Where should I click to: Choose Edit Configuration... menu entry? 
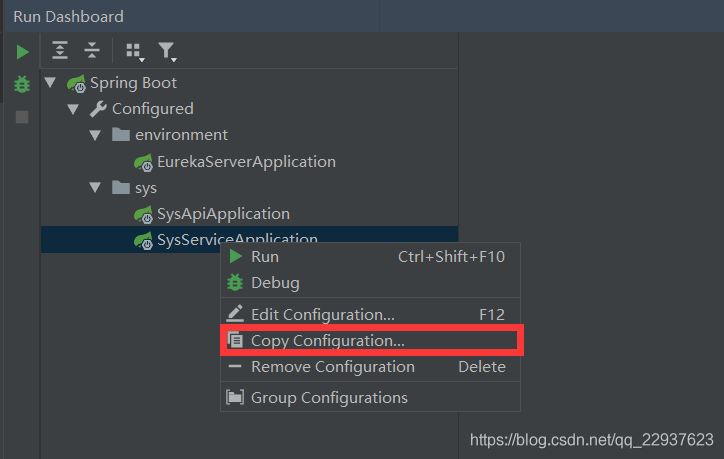point(370,314)
